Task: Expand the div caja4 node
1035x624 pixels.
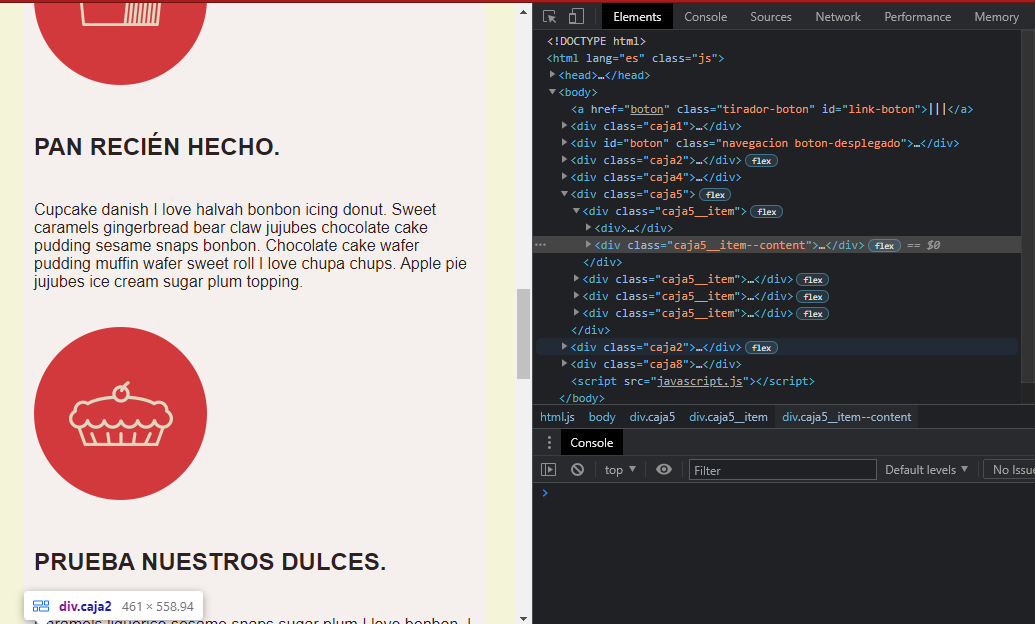Action: [x=564, y=176]
